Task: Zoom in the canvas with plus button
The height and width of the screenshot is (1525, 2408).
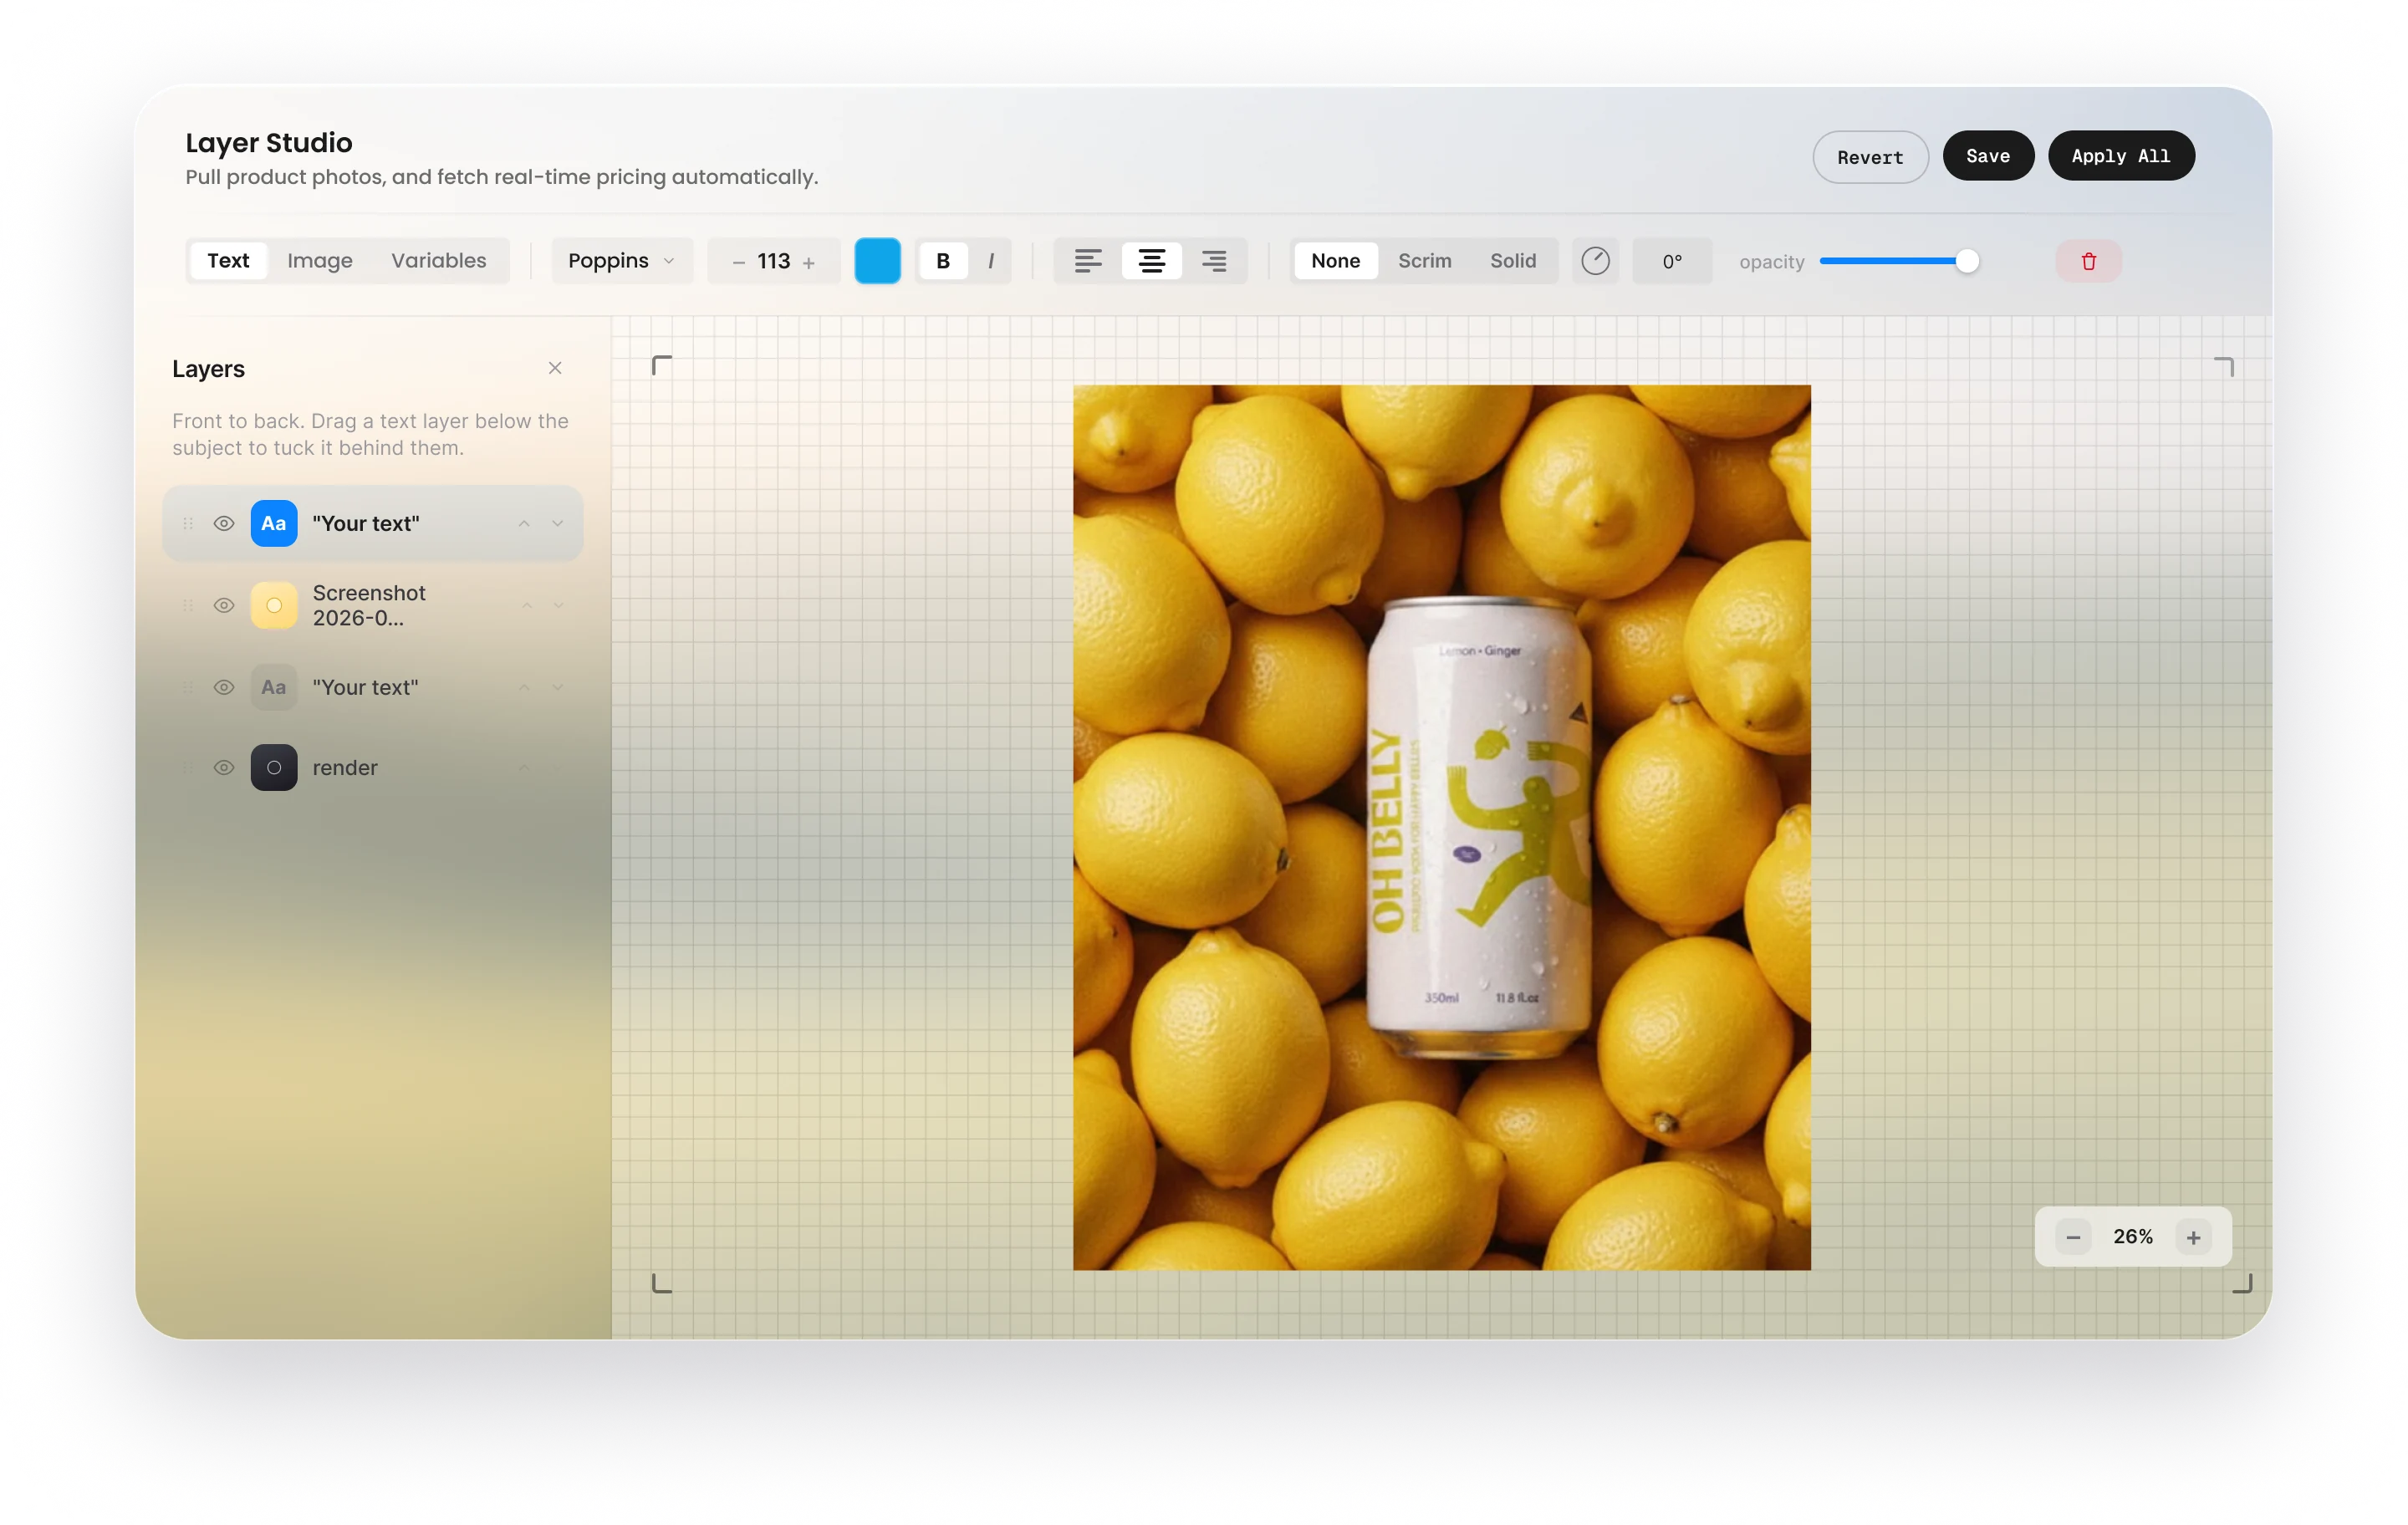Action: point(2193,1237)
